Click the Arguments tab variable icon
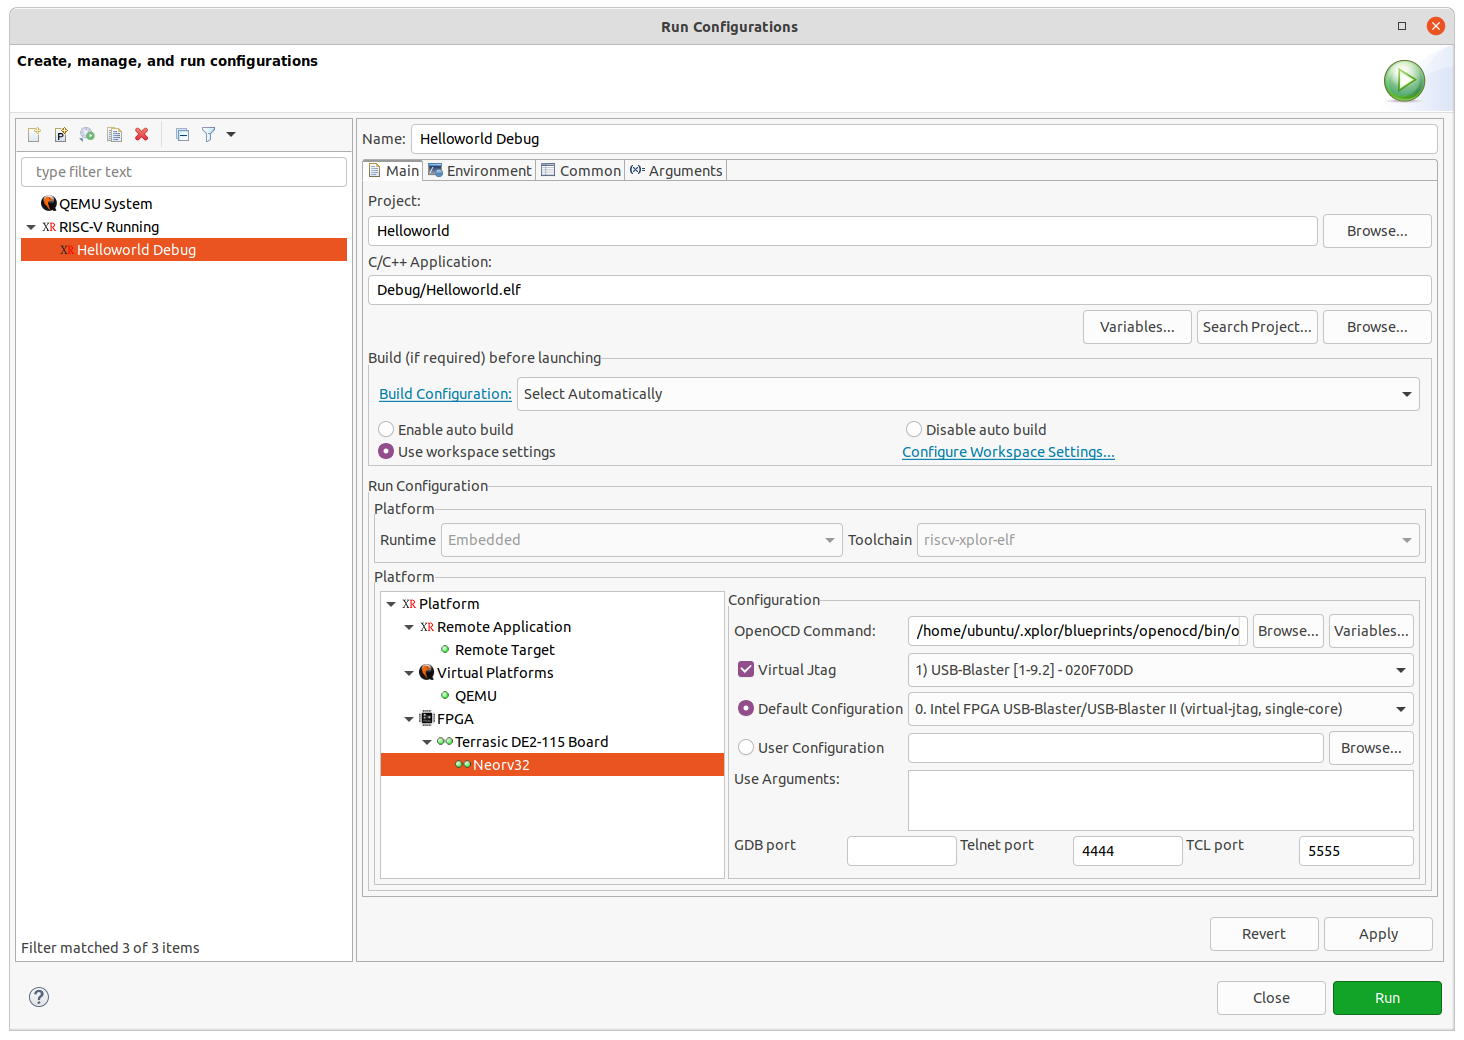The image size is (1464, 1040). point(637,171)
